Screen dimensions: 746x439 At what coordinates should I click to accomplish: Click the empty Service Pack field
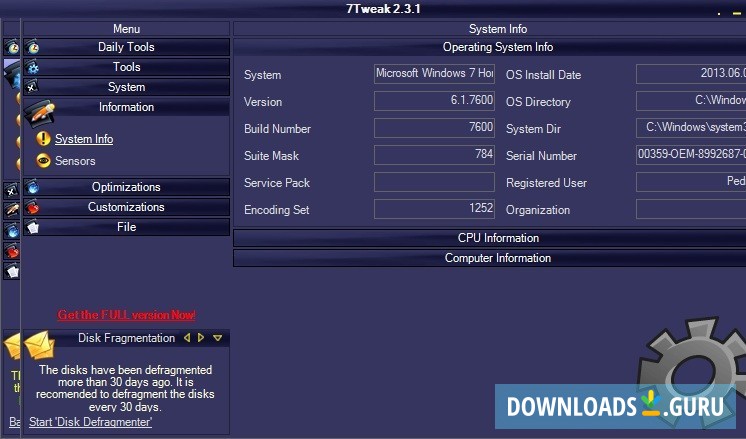click(434, 182)
